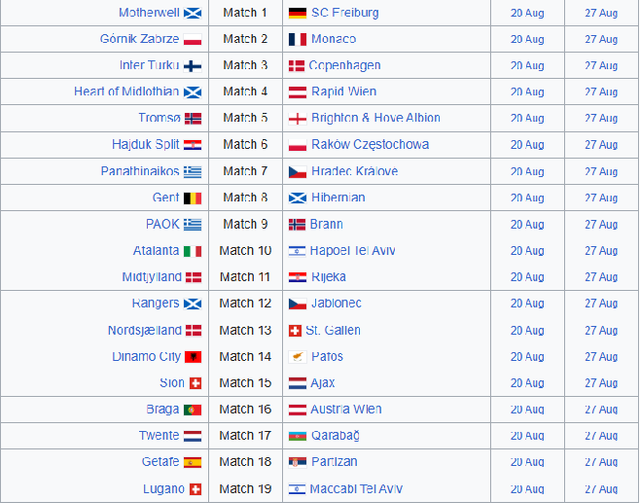Click the Swiss flag beside St. Gallen
Image resolution: width=640 pixels, height=503 pixels.
coord(295,331)
